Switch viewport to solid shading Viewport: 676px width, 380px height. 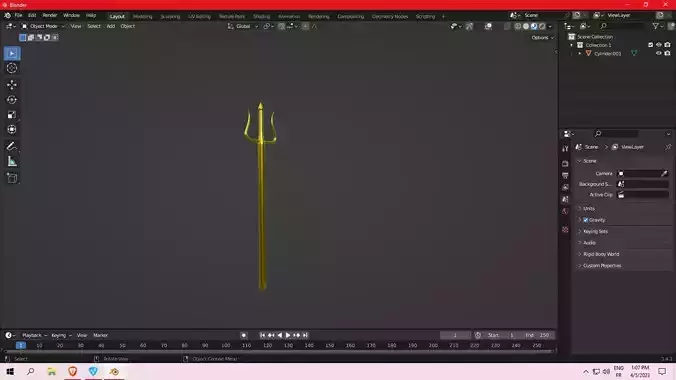pos(526,26)
